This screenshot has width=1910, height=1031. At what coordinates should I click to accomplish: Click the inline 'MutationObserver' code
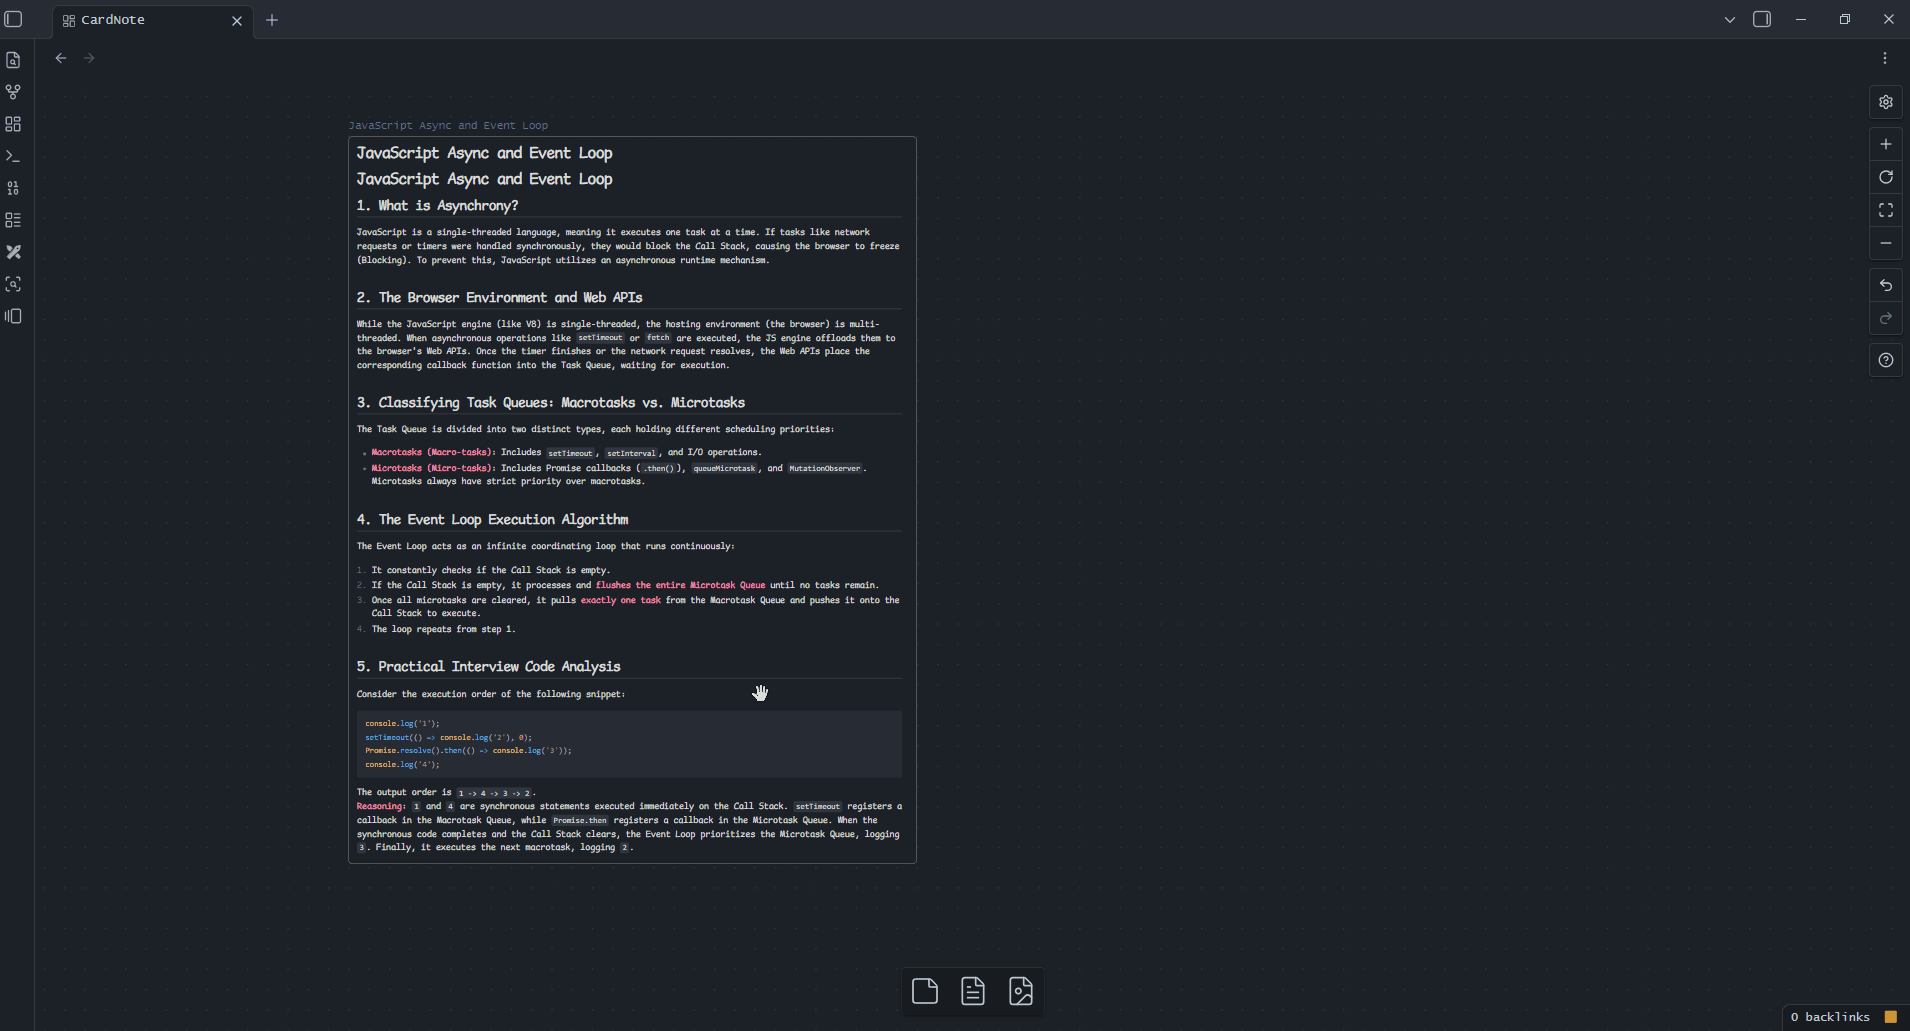point(824,468)
